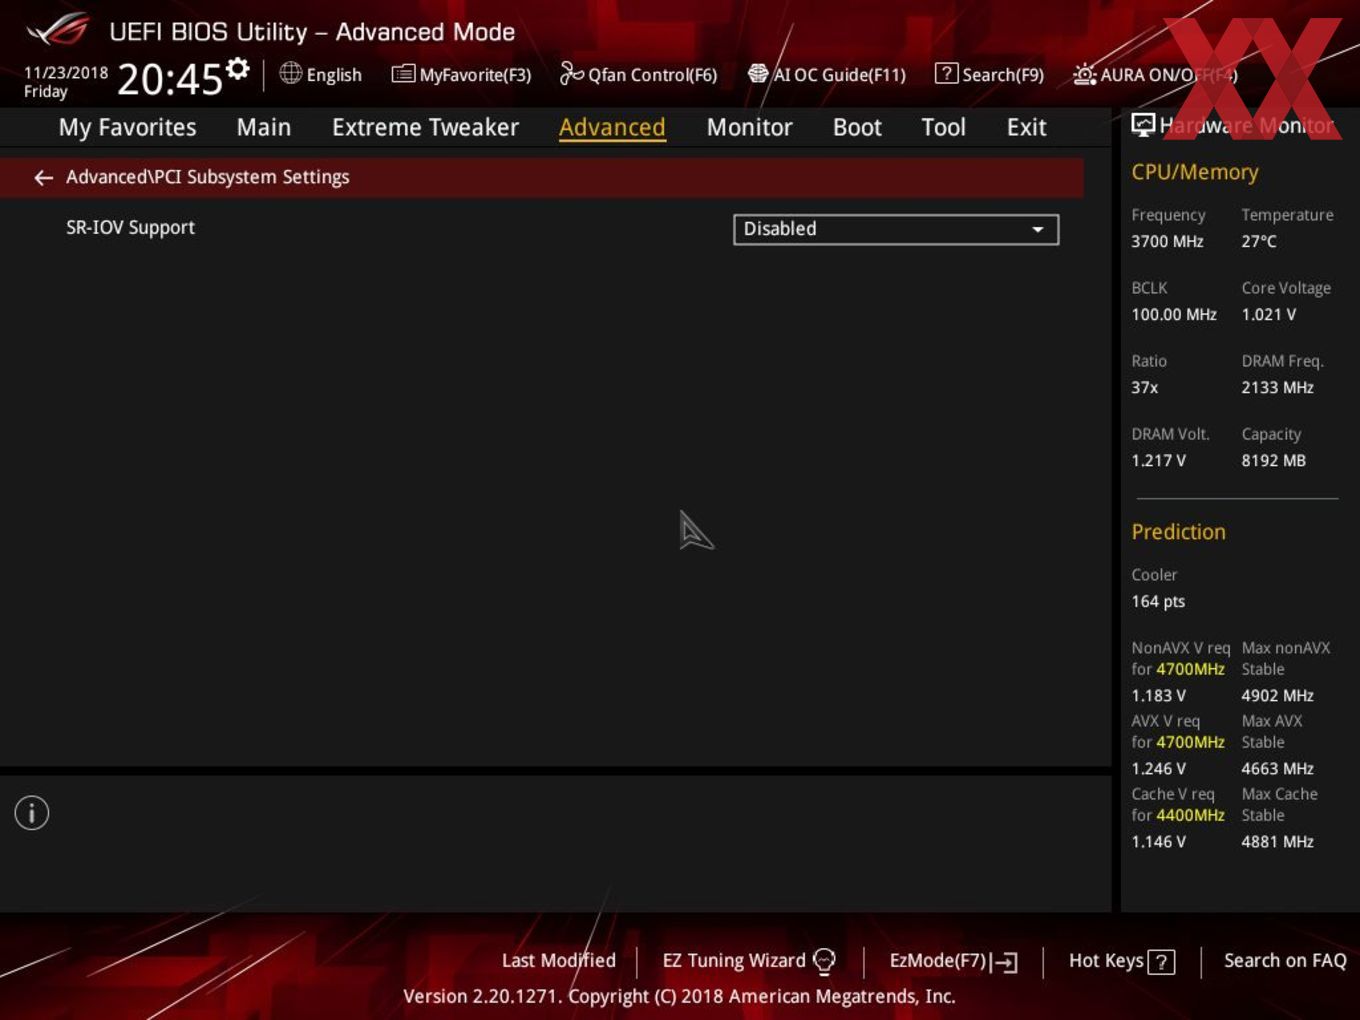
Task: Click the 3700 MHz frequency value
Action: tap(1167, 241)
